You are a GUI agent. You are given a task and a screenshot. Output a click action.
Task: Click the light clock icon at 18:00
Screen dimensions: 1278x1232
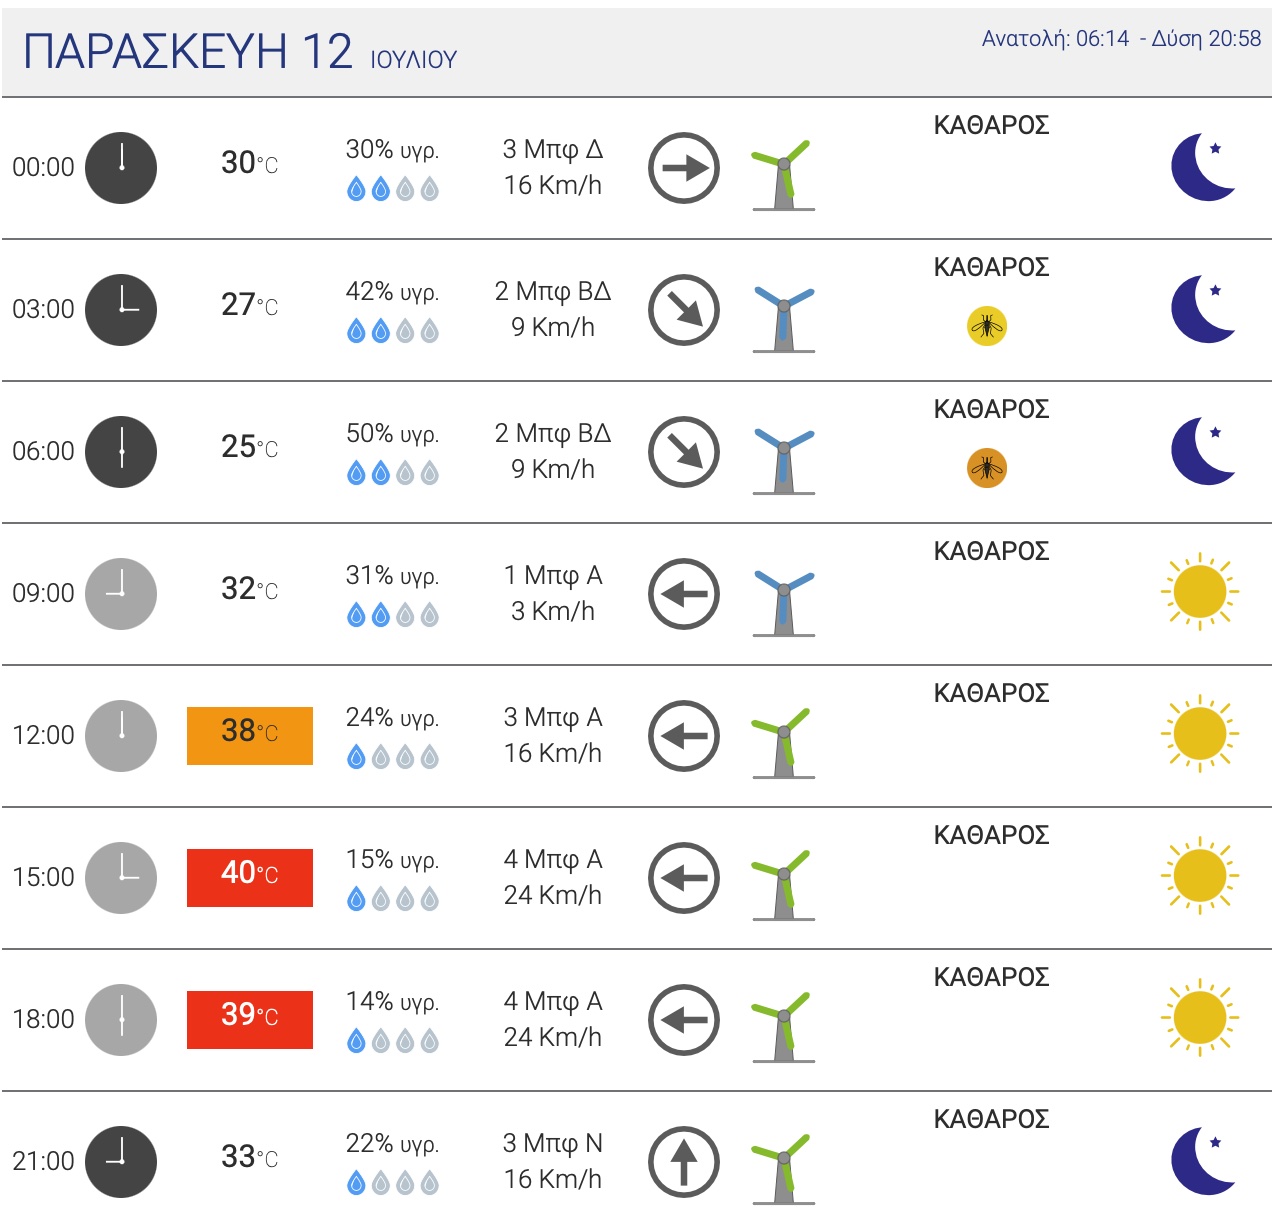coord(121,1020)
